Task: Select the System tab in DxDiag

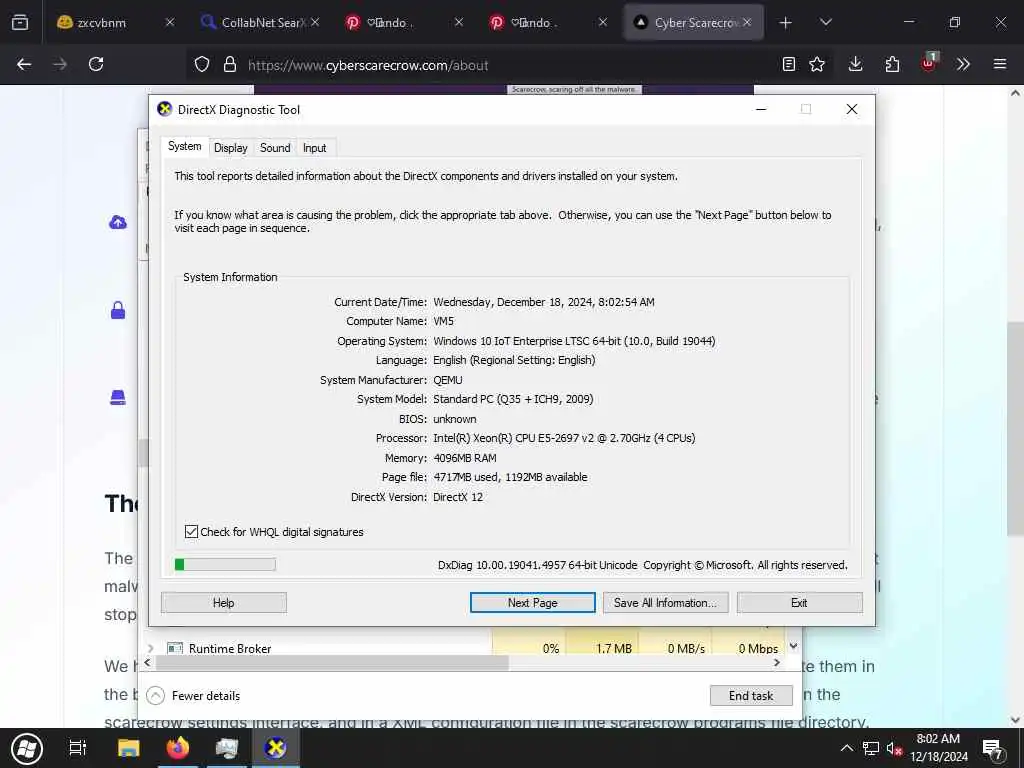Action: coord(184,146)
